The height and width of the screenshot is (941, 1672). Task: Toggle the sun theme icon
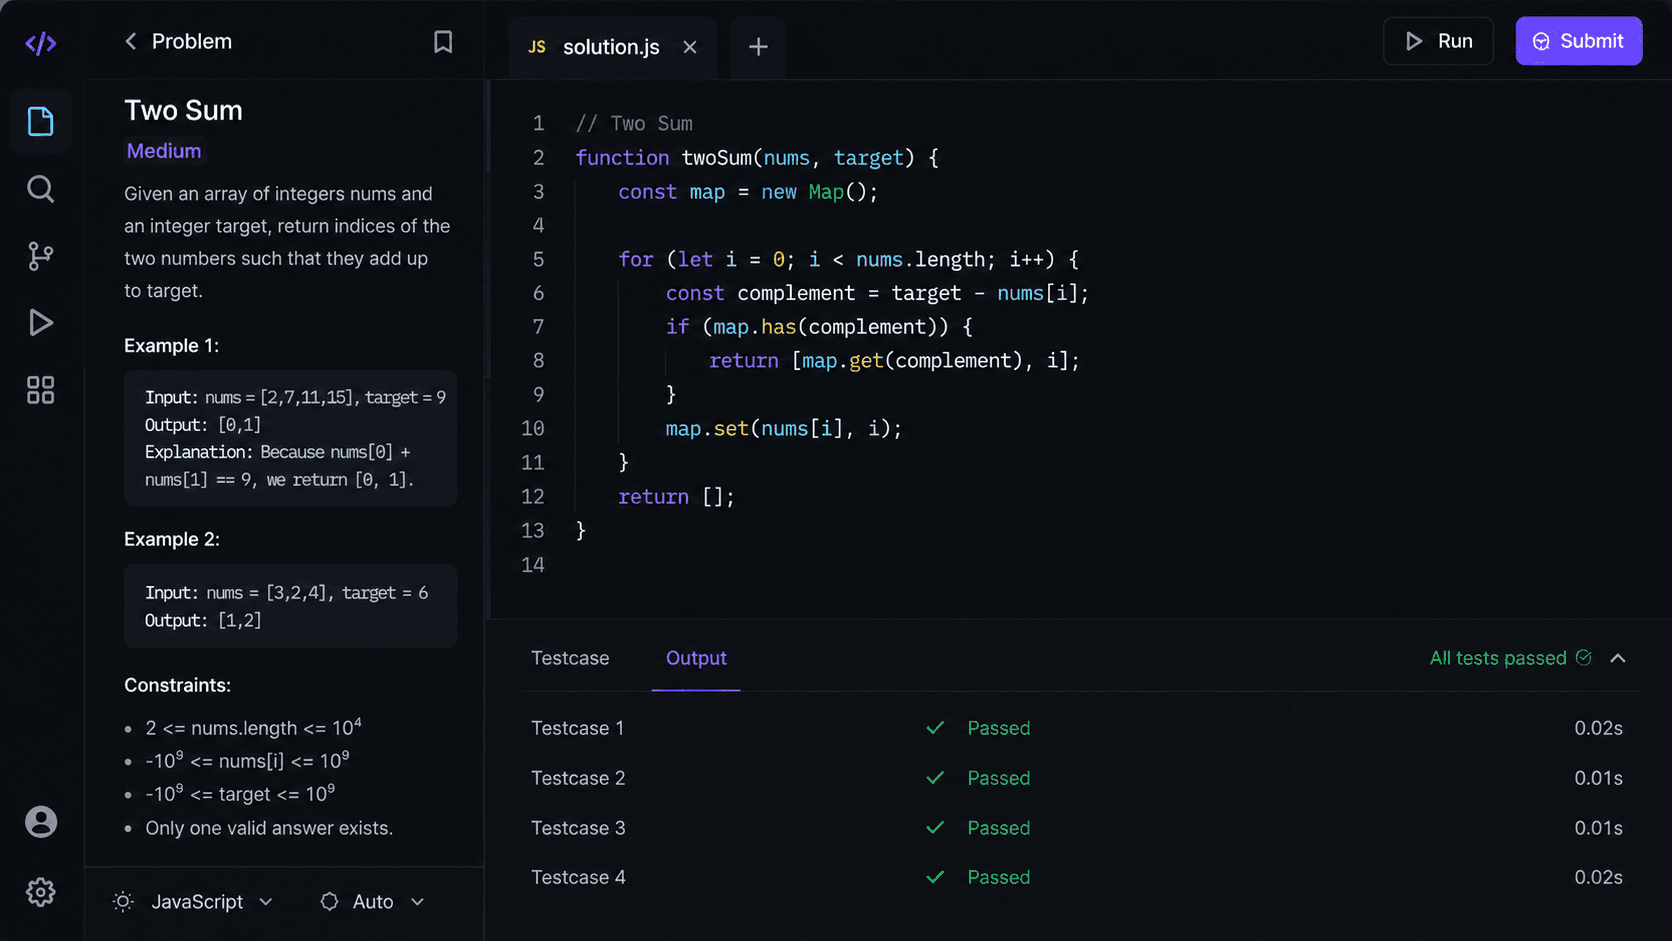click(x=123, y=902)
